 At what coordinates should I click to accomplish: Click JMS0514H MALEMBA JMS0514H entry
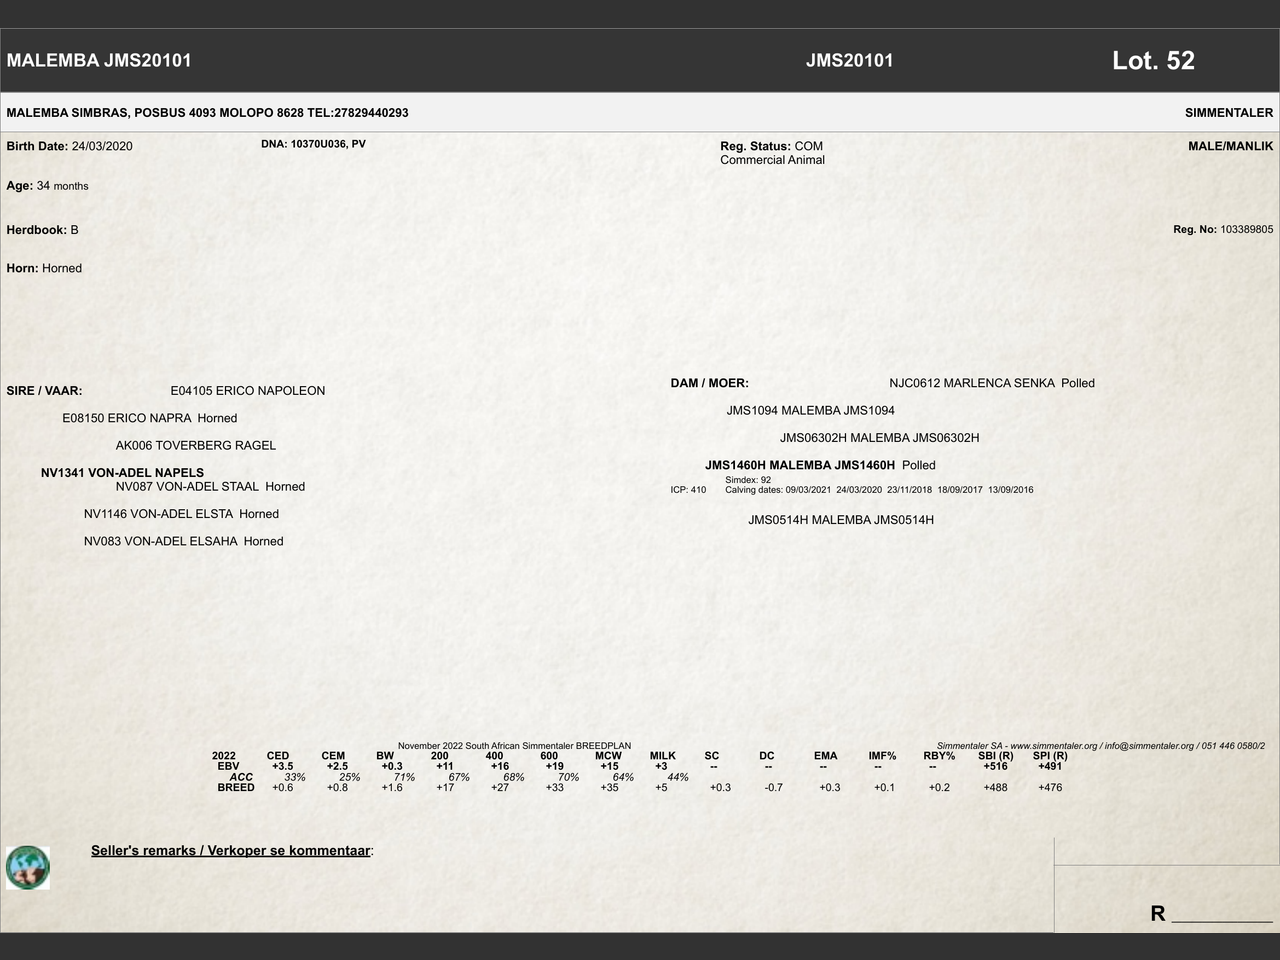click(841, 520)
